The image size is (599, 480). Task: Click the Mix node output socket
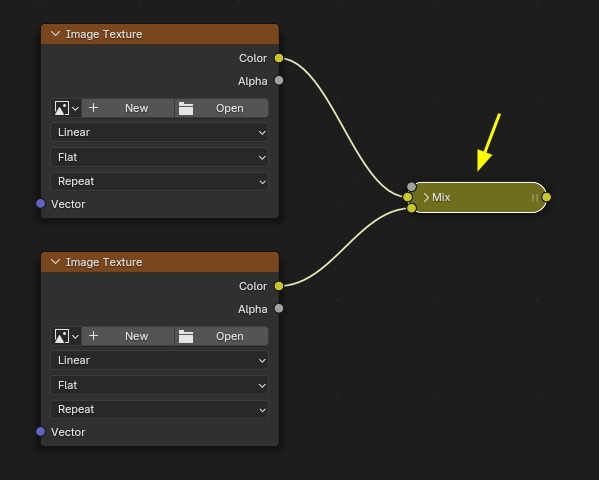[x=547, y=197]
